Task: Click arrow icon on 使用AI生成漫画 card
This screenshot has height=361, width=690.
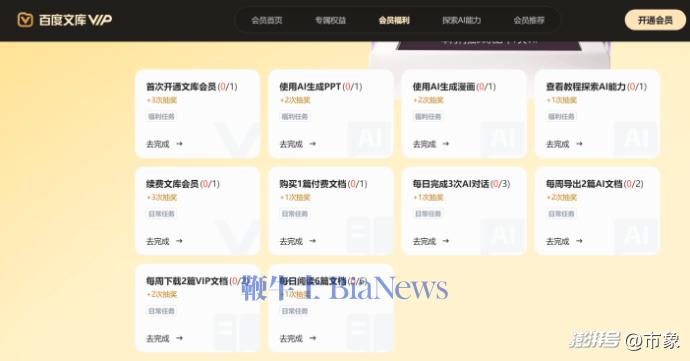Action: pyautogui.click(x=446, y=144)
